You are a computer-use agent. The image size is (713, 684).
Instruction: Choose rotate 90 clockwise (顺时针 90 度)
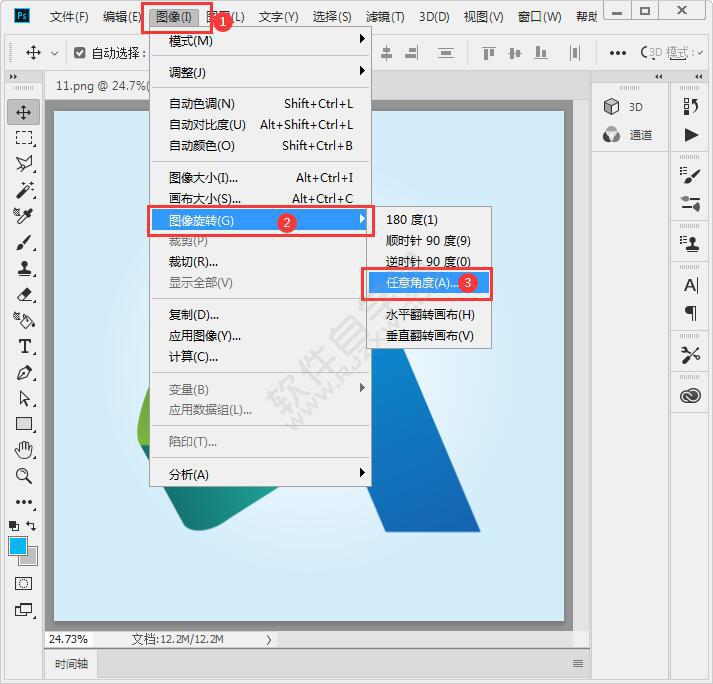pos(429,240)
